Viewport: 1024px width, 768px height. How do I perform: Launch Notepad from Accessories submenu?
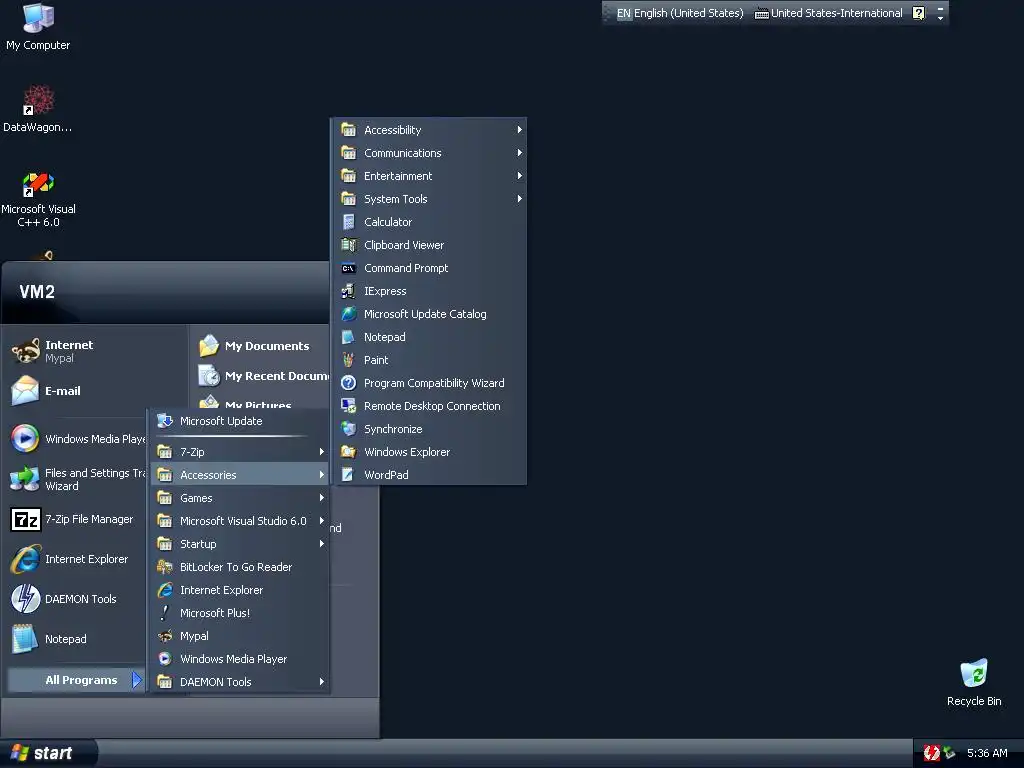pyautogui.click(x=428, y=337)
